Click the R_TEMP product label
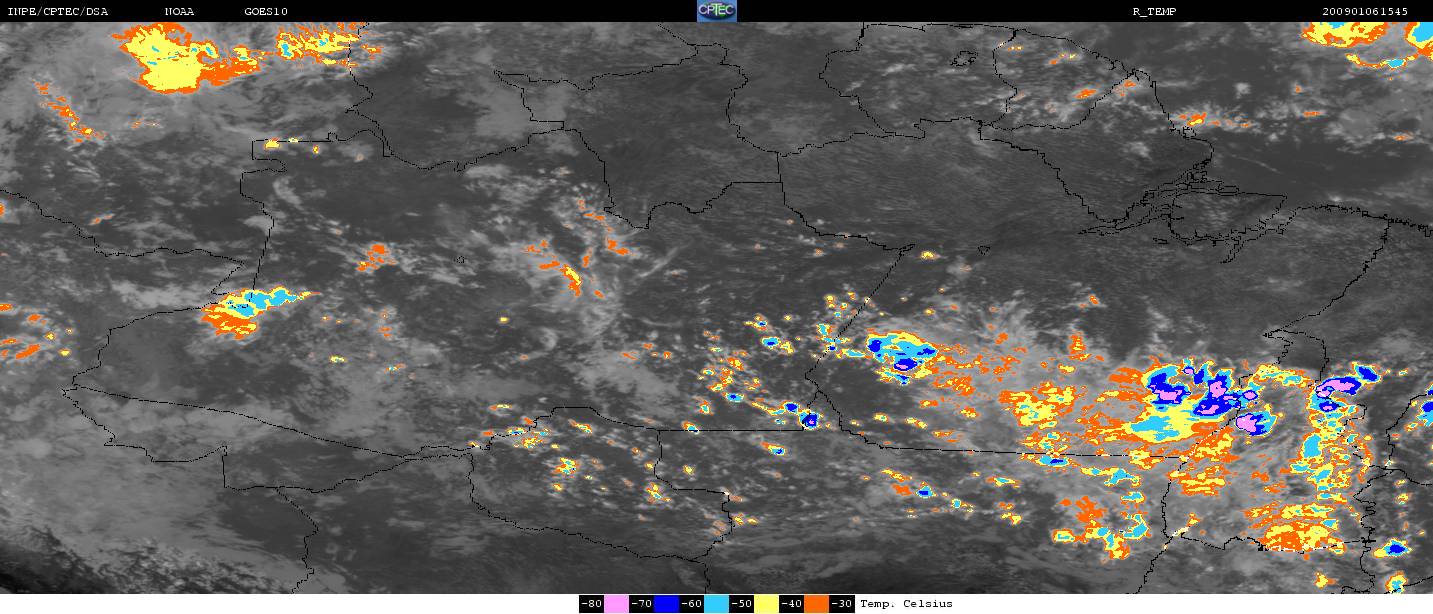 click(x=1153, y=11)
